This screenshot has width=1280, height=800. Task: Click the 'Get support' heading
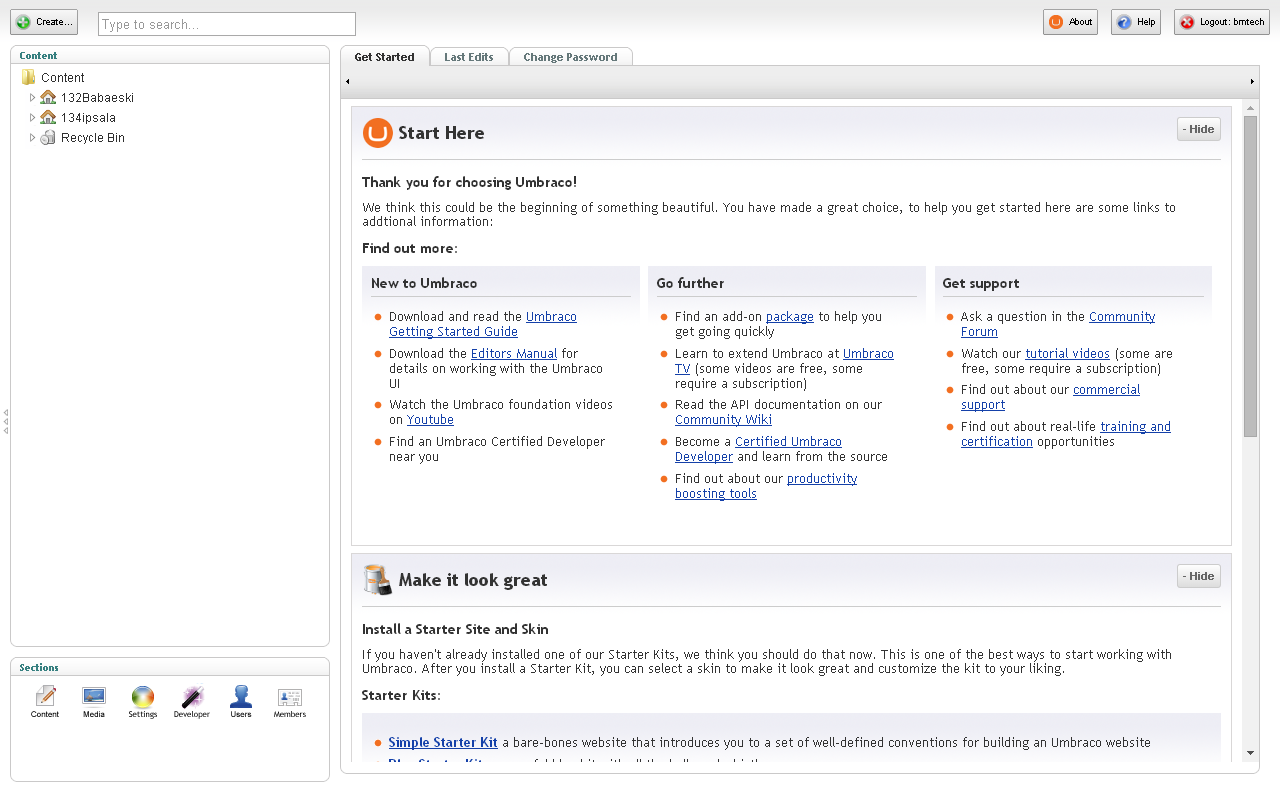click(981, 284)
